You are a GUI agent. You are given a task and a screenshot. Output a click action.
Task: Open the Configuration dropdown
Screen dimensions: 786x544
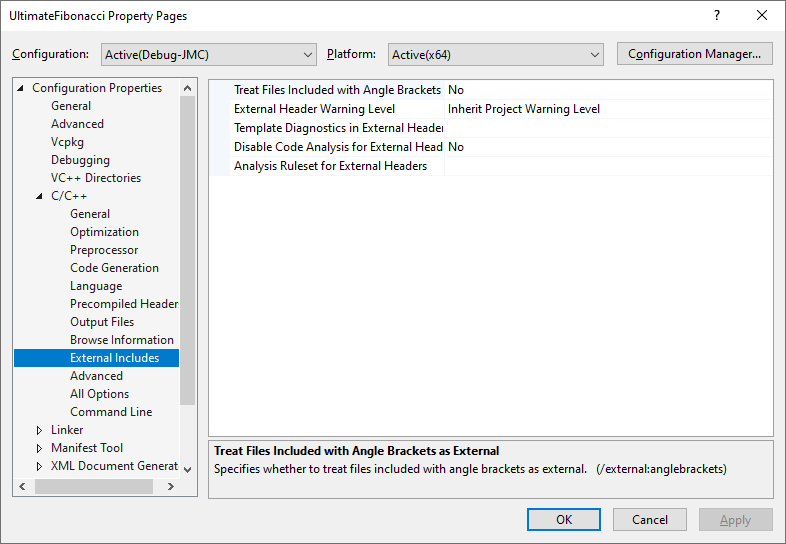point(208,55)
